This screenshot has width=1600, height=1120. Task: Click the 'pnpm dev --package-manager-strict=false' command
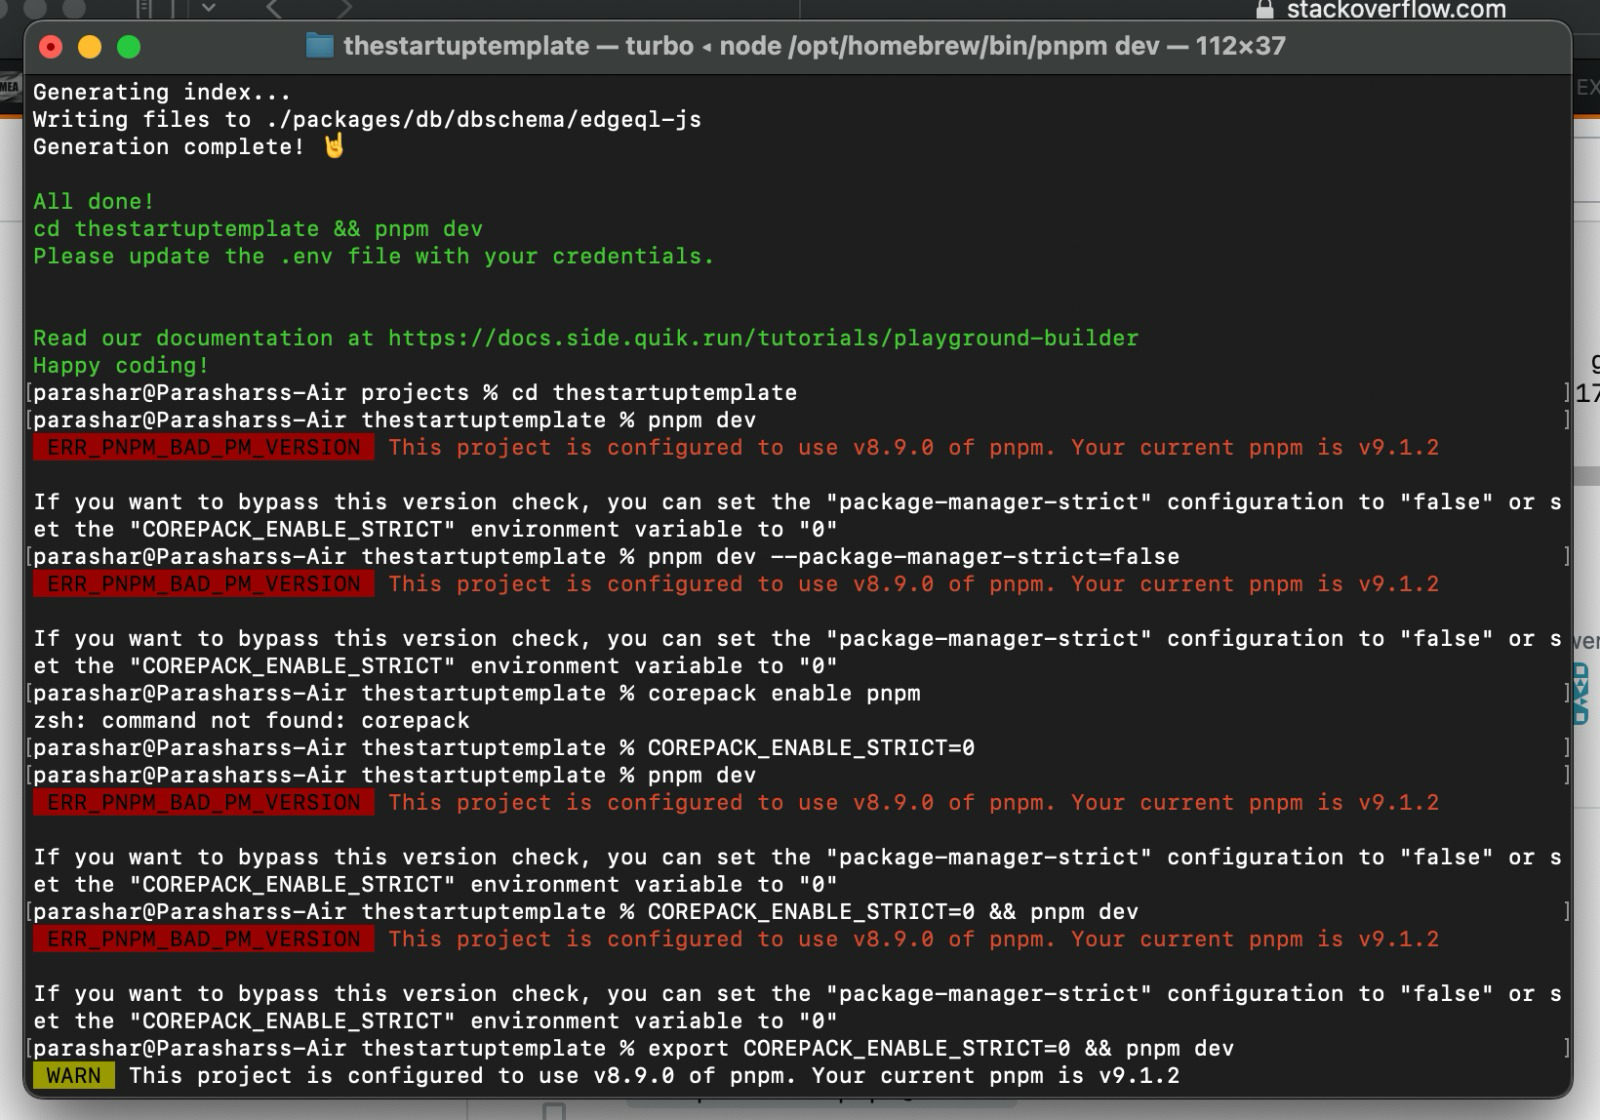click(x=913, y=557)
